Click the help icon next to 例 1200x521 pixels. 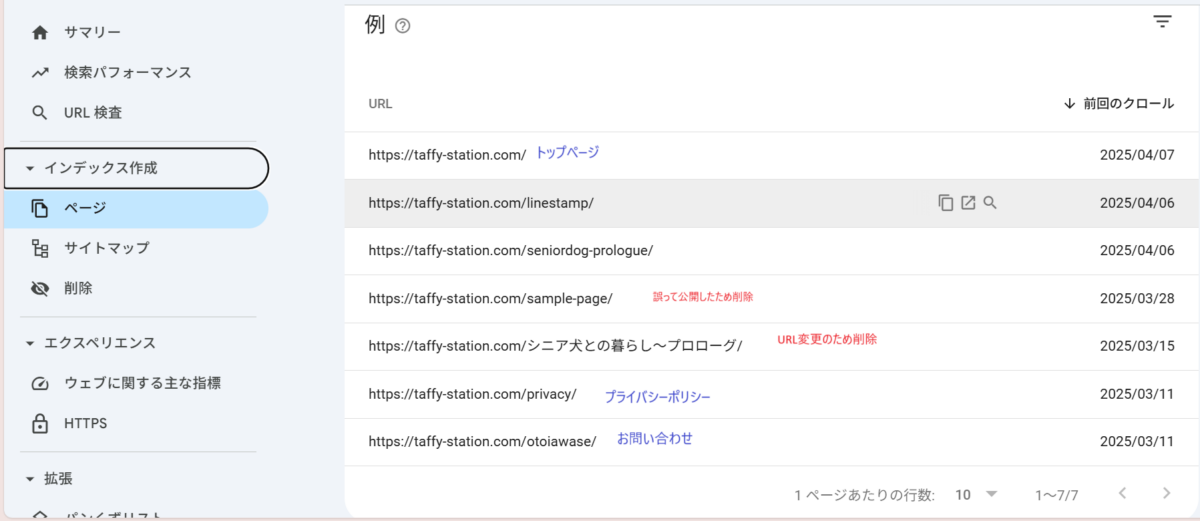point(403,27)
